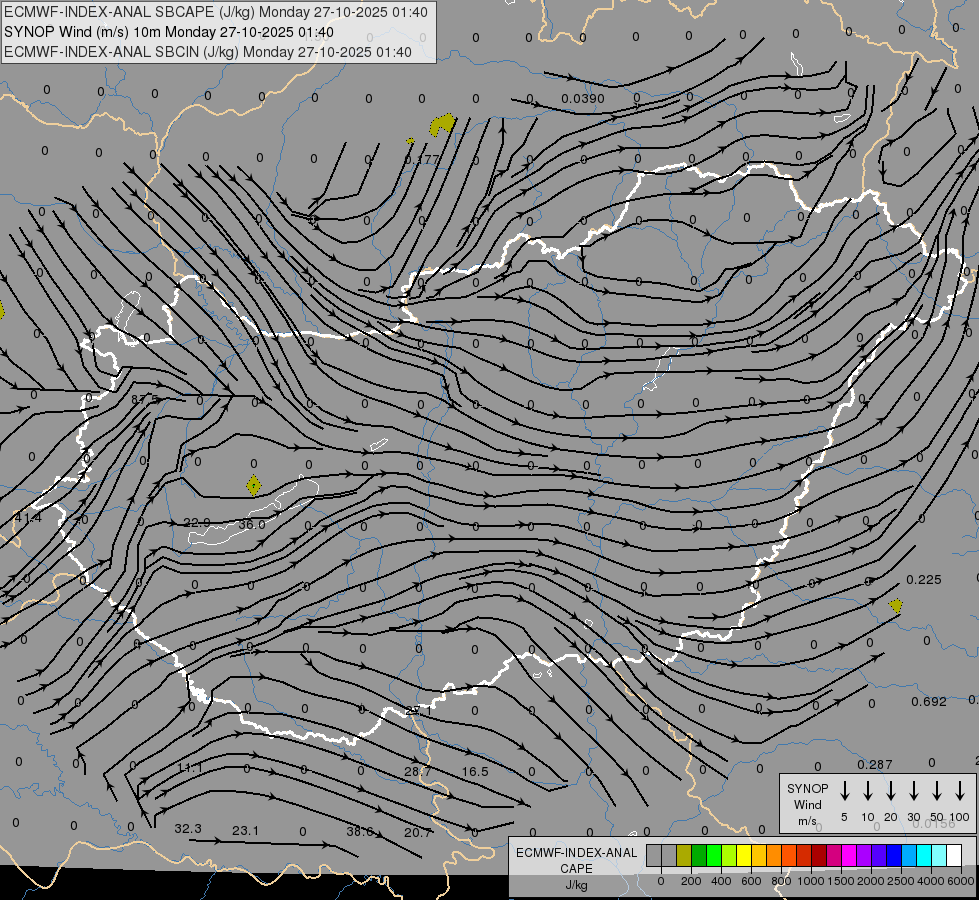This screenshot has height=900, width=979.
Task: Click the 20.7 value label
Action: 418,833
